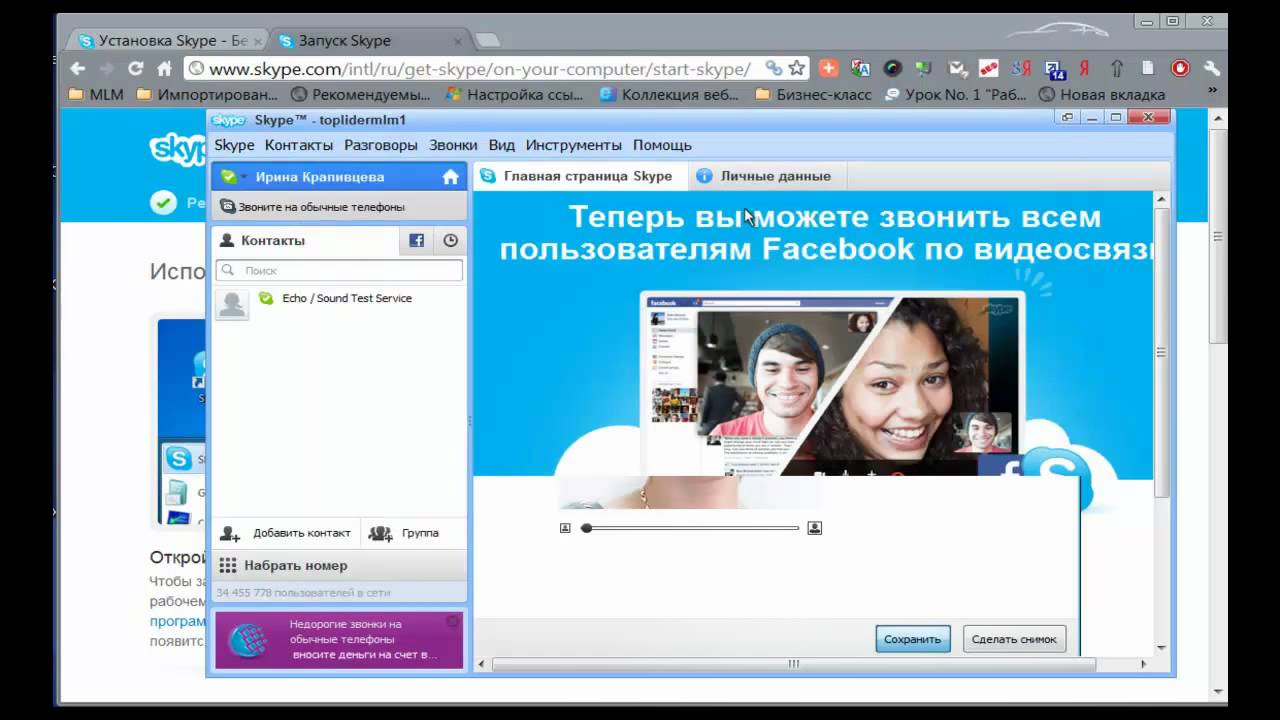Open Импортирован... bookmark folder
1280x720 pixels.
point(207,95)
